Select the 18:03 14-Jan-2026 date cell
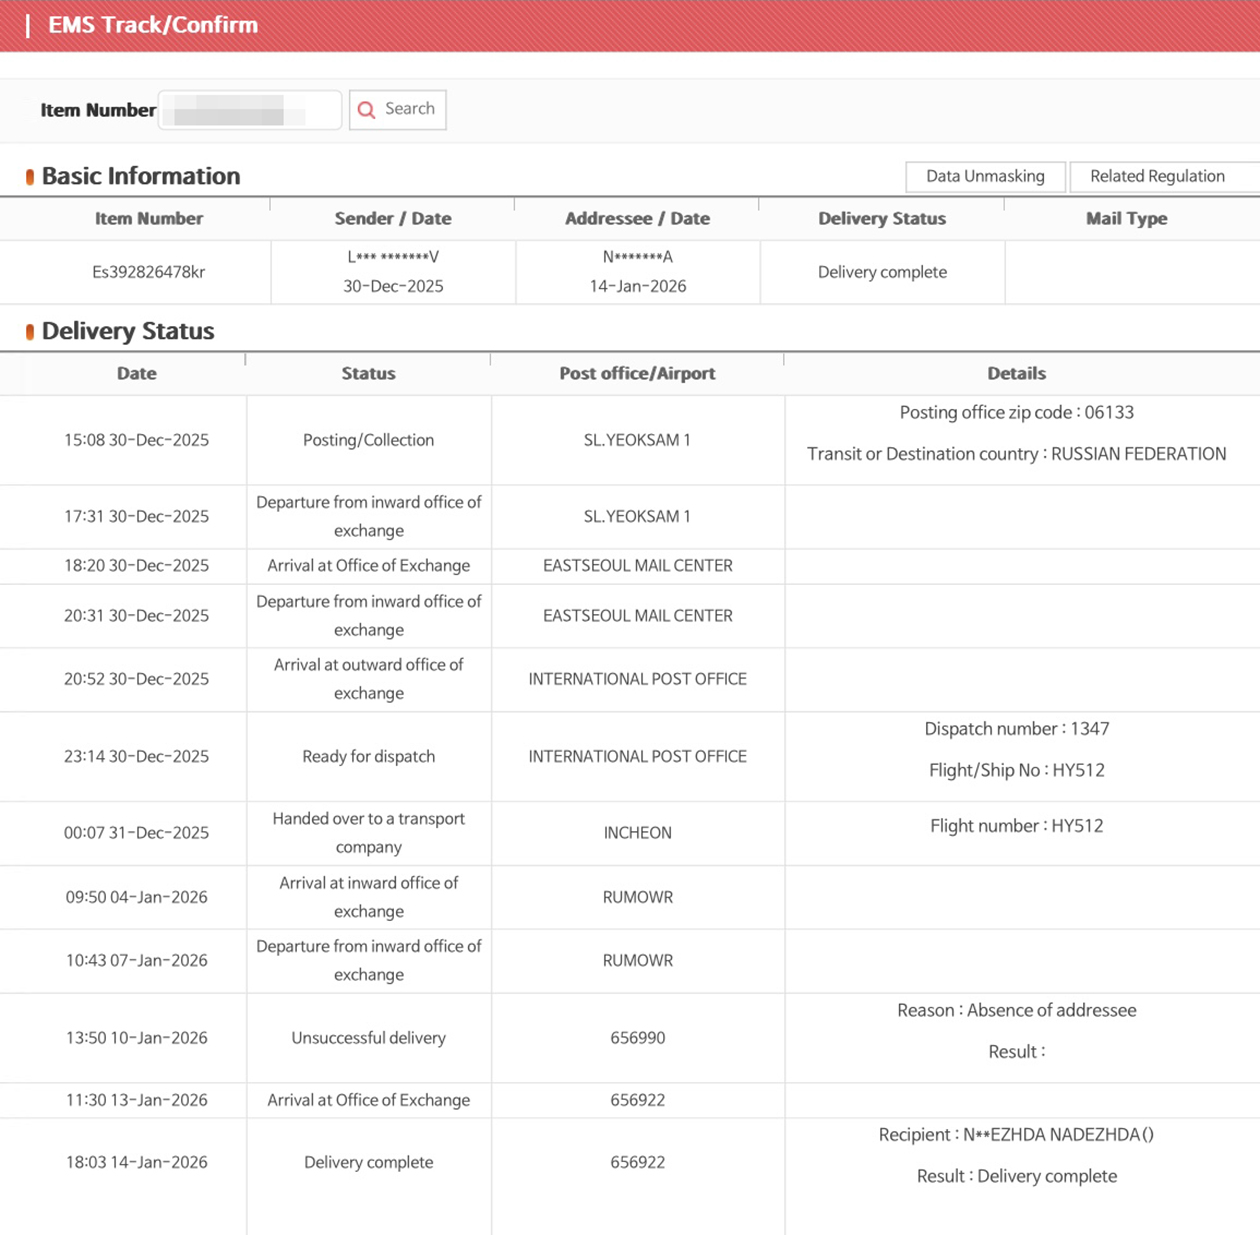This screenshot has width=1260, height=1235. tap(136, 1162)
